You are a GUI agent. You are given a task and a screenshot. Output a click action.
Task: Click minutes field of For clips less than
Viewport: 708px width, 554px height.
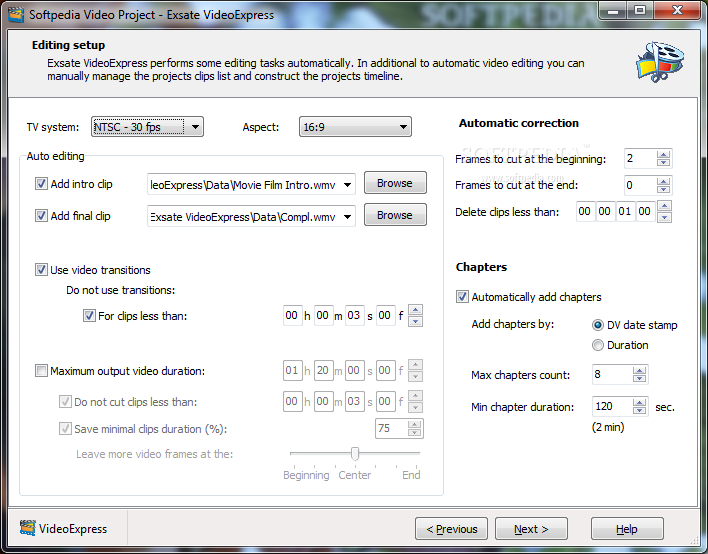pos(323,315)
